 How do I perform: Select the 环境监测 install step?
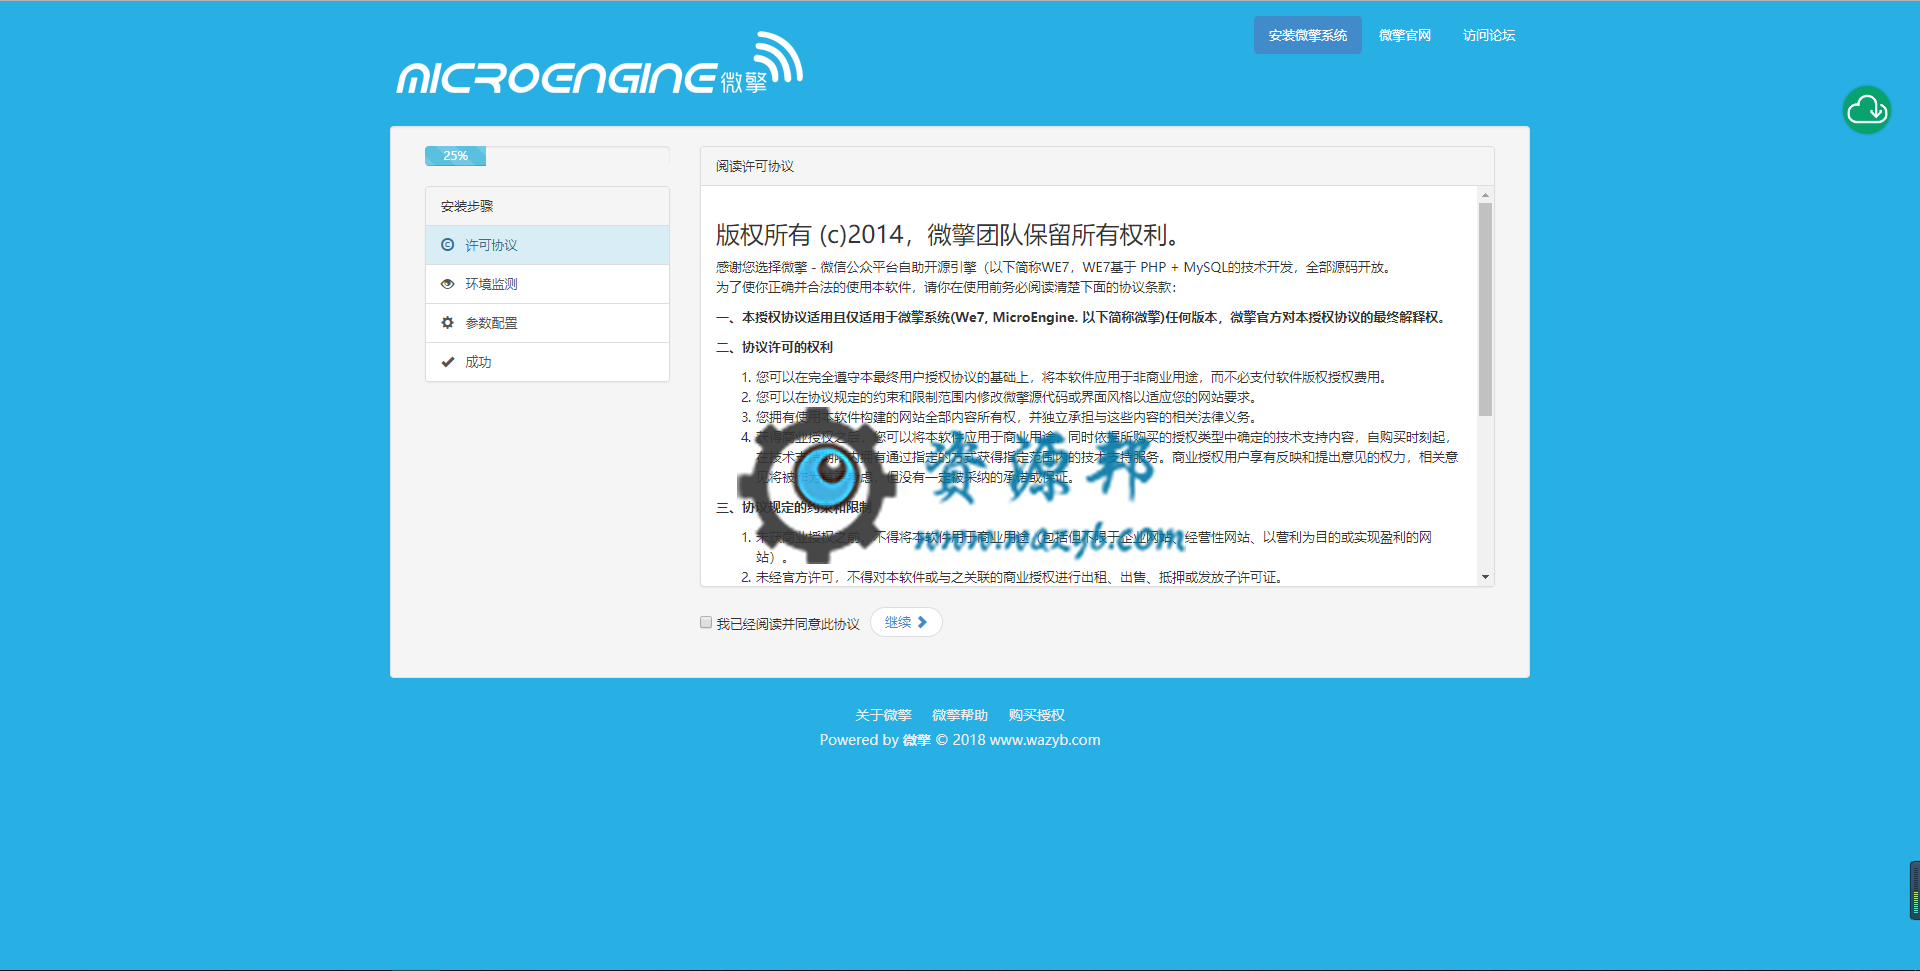[547, 284]
